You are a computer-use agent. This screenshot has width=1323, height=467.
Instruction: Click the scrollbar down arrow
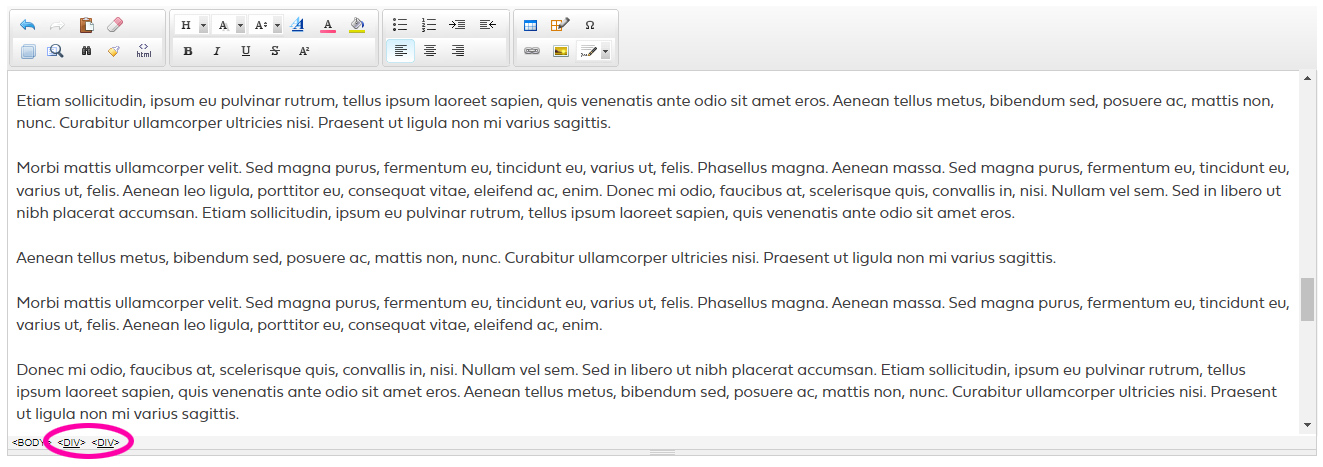click(x=1307, y=426)
